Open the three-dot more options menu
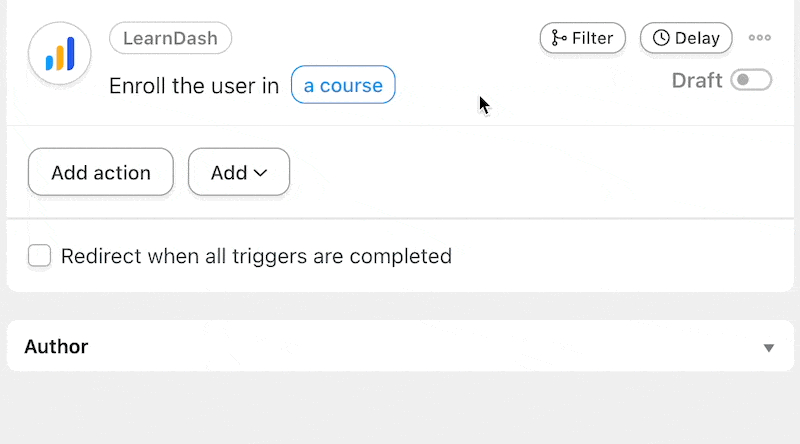800x444 pixels. point(760,38)
